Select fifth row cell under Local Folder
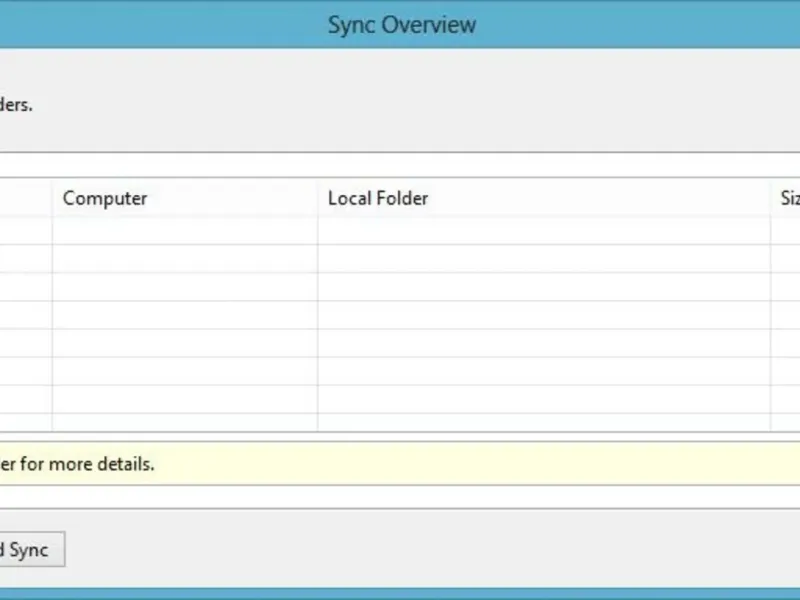 [544, 343]
